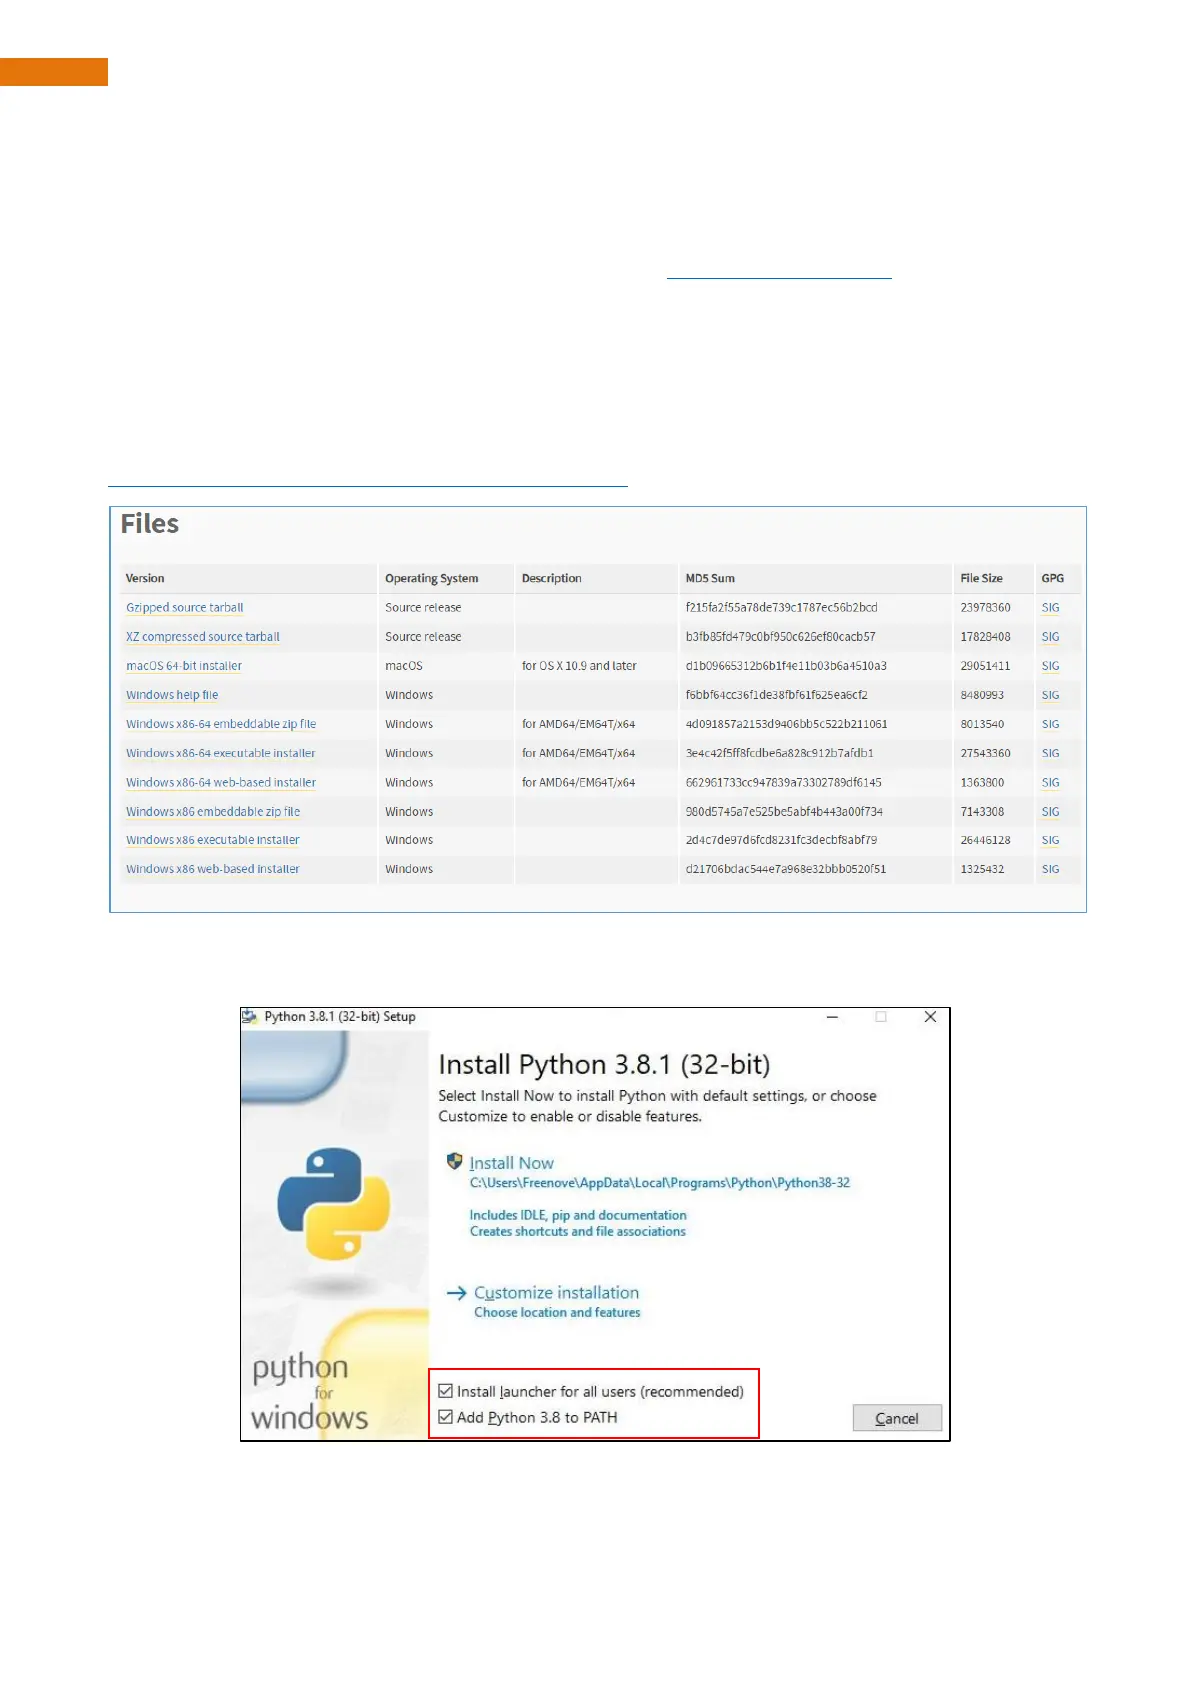
Task: Select MD5 sum f215fa2f55a78de739c1787ec56b2bcd
Action: point(781,607)
